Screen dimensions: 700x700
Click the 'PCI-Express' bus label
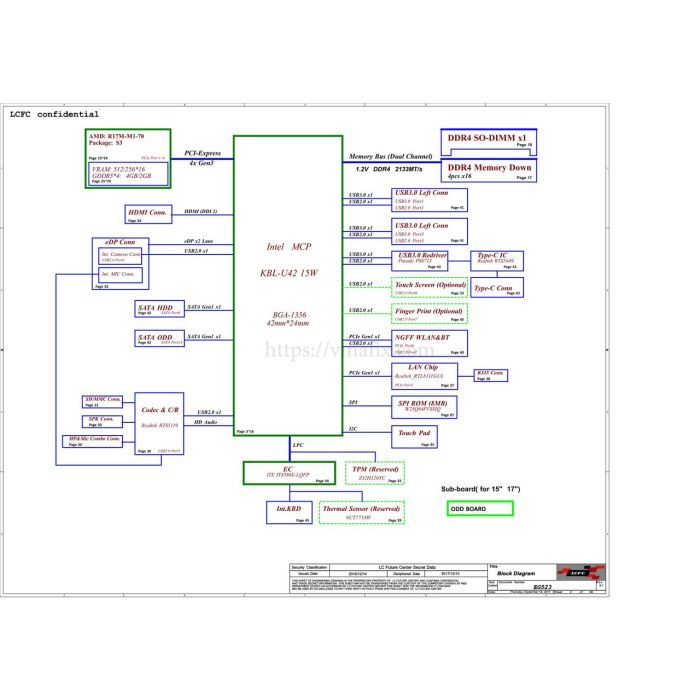[203, 153]
